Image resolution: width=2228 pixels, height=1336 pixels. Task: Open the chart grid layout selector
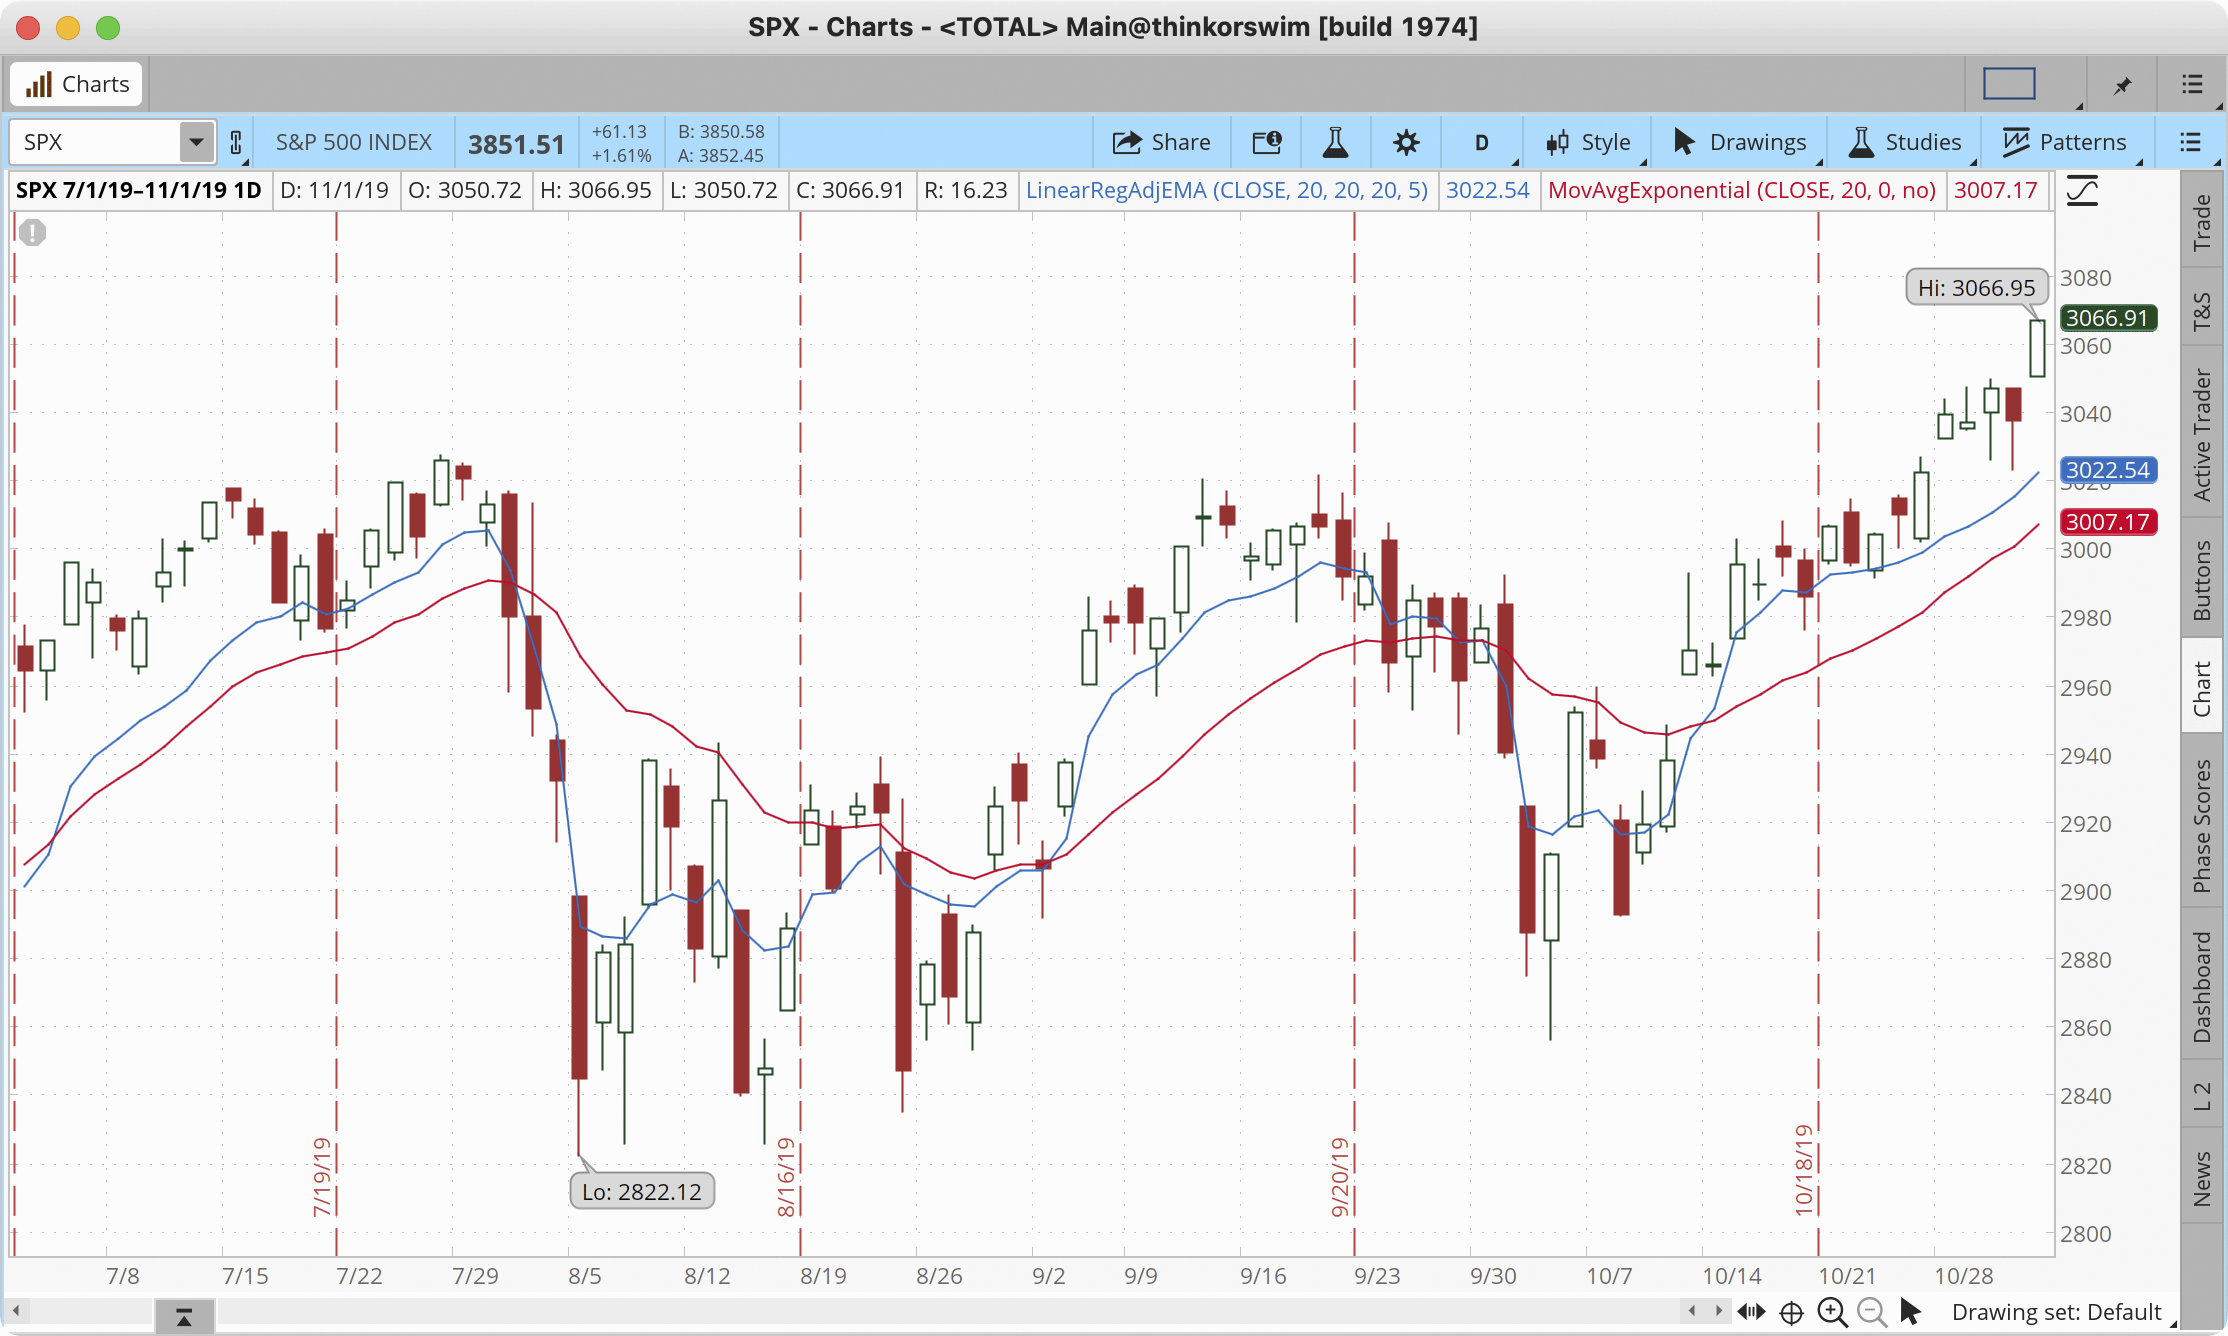[2009, 84]
